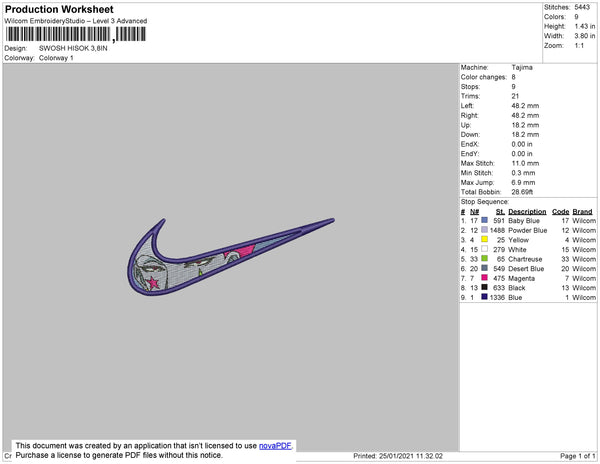The width and height of the screenshot is (600, 464).
Task: Click the Color changes value 8
Action: point(514,77)
